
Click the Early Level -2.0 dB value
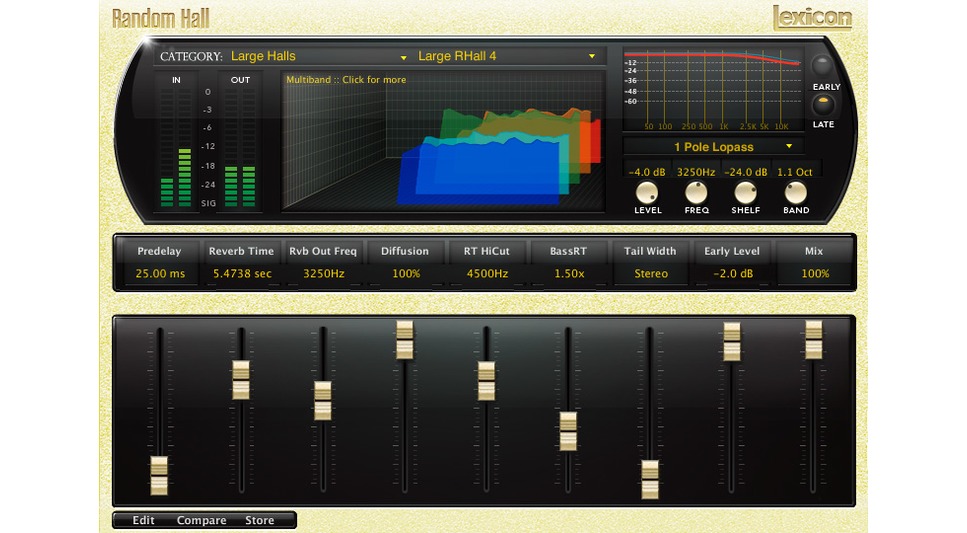(x=733, y=273)
